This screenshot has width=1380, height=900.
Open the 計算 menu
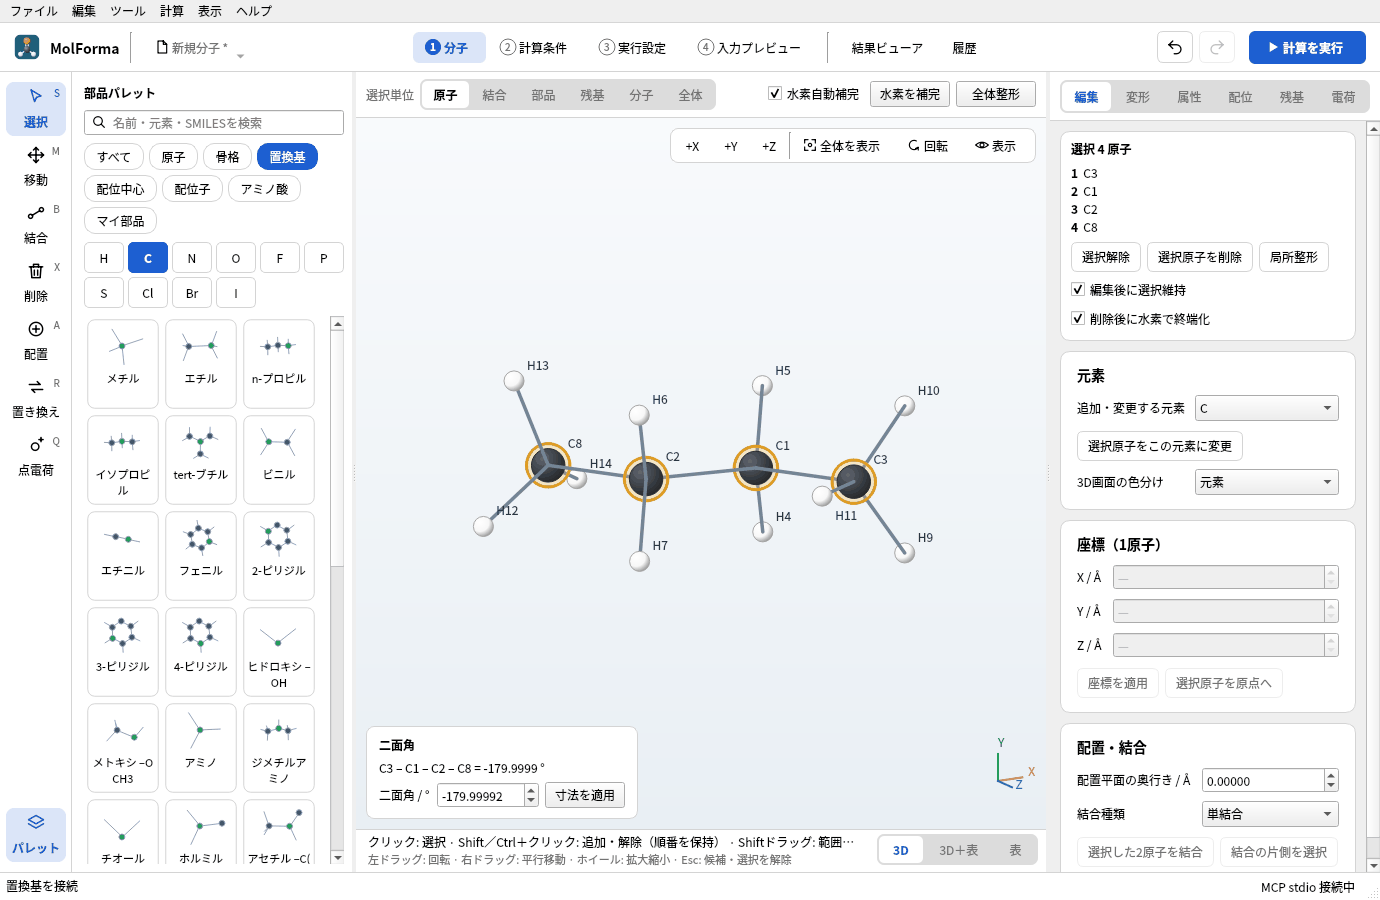coord(172,11)
